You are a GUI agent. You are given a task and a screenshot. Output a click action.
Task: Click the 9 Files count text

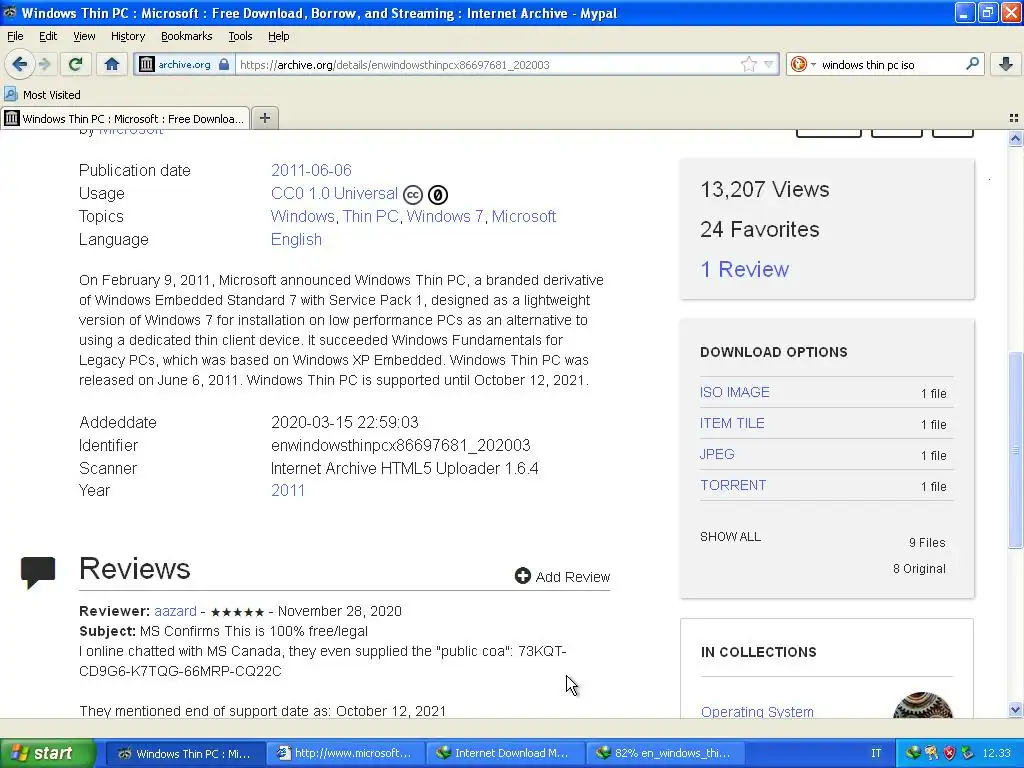[x=927, y=543]
